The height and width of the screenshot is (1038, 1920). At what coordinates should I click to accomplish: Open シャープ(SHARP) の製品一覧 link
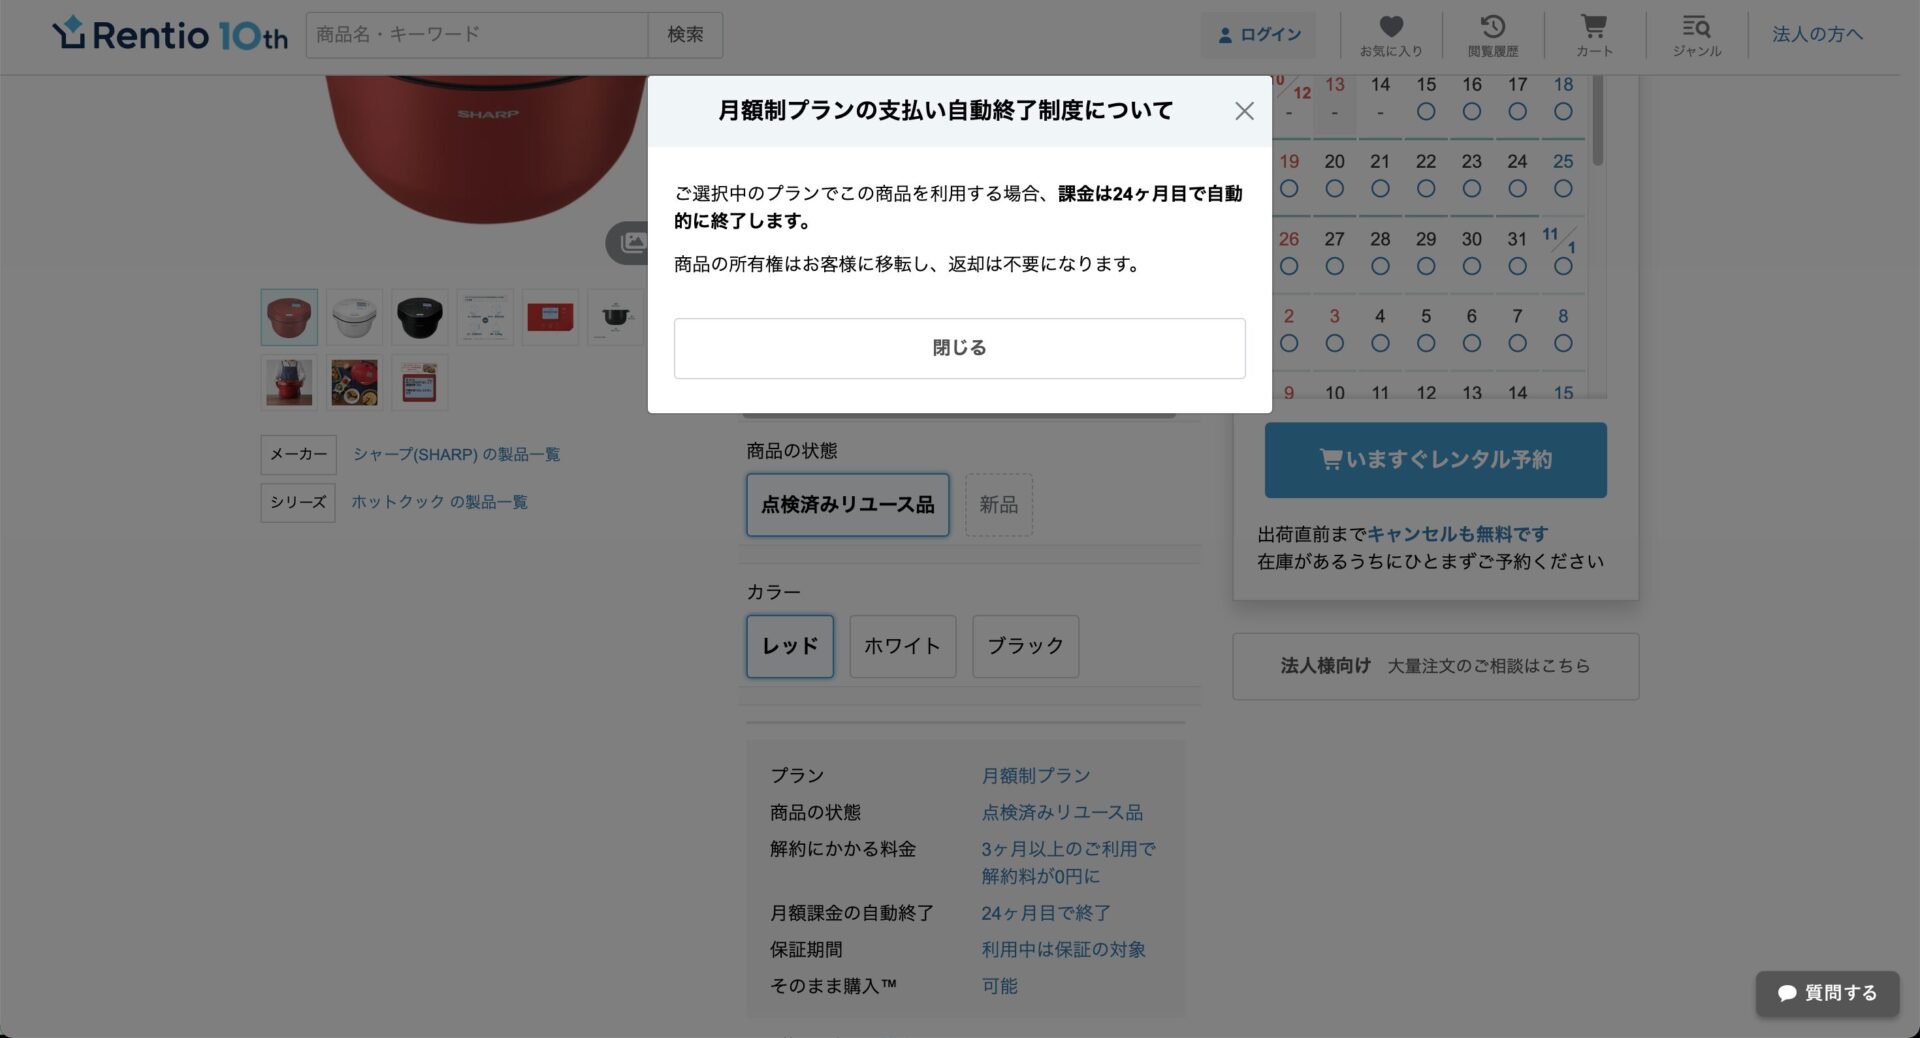(456, 455)
